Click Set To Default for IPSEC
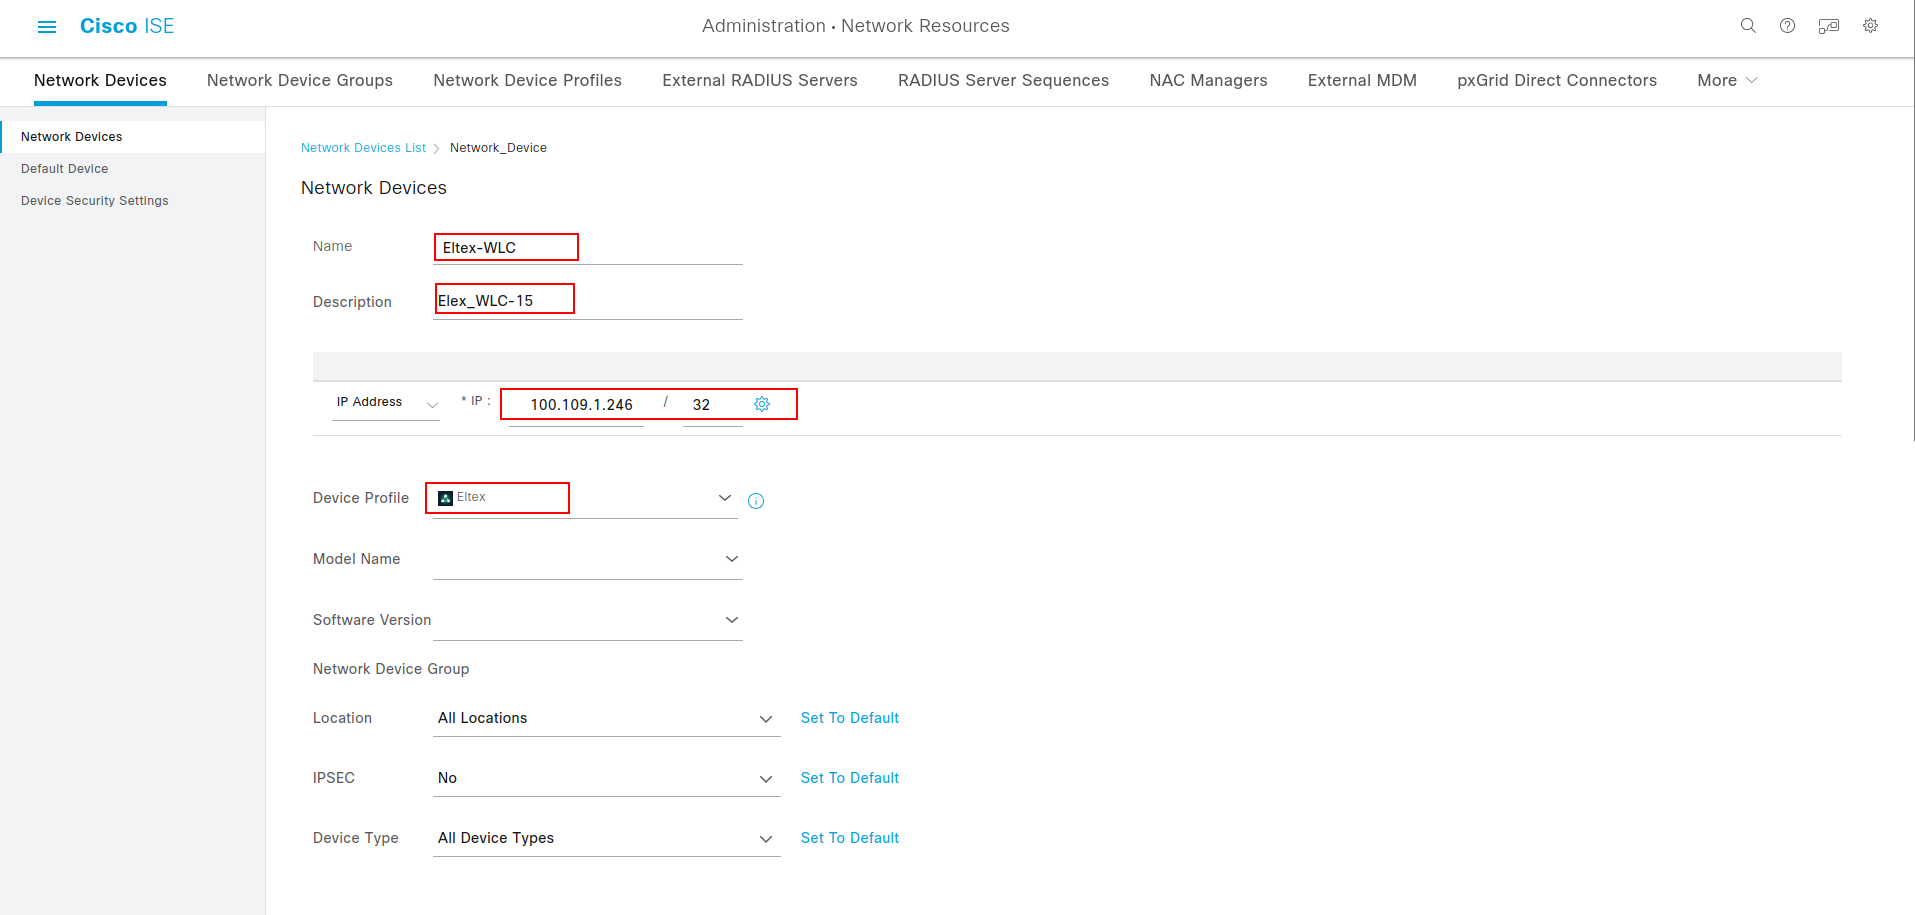Viewport: 1915px width, 915px height. pos(850,778)
